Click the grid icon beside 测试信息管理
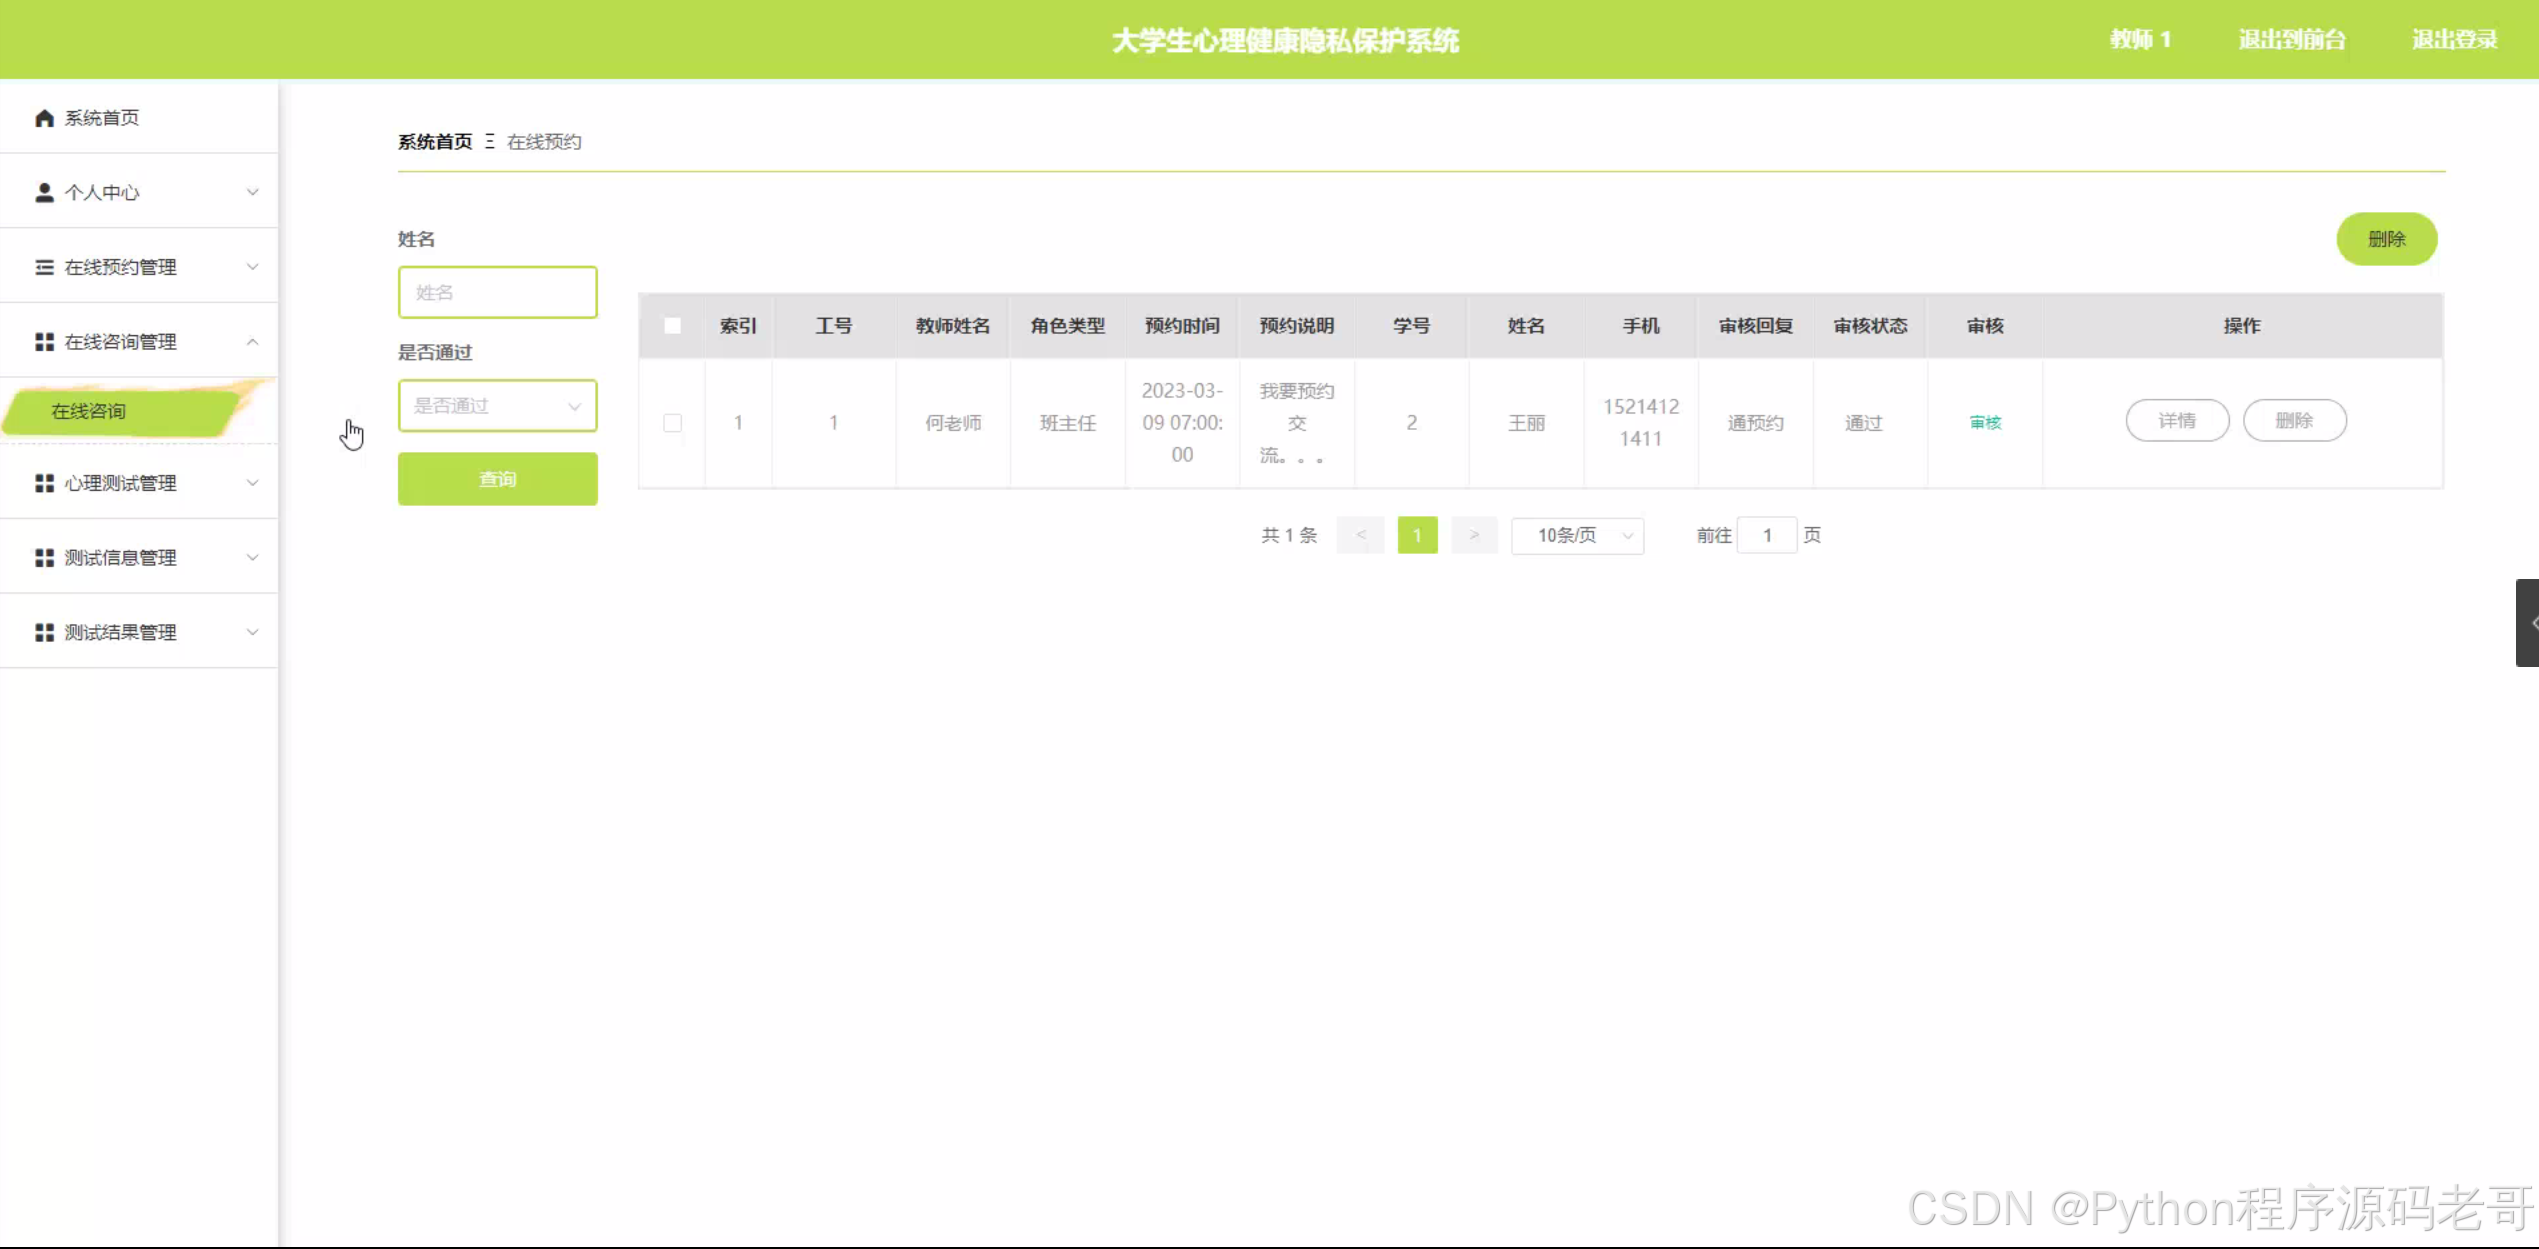Screen dimensions: 2539x1249 pyautogui.click(x=44, y=558)
